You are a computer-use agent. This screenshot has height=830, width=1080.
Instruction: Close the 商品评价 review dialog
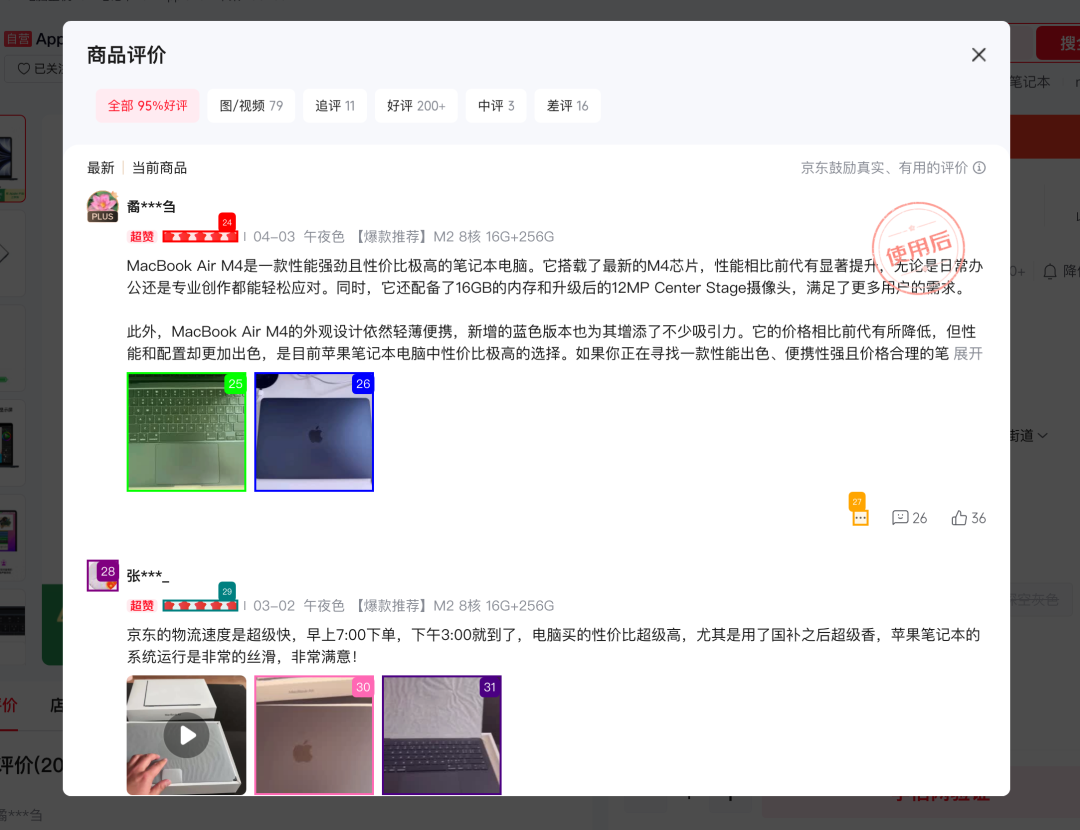point(978,55)
